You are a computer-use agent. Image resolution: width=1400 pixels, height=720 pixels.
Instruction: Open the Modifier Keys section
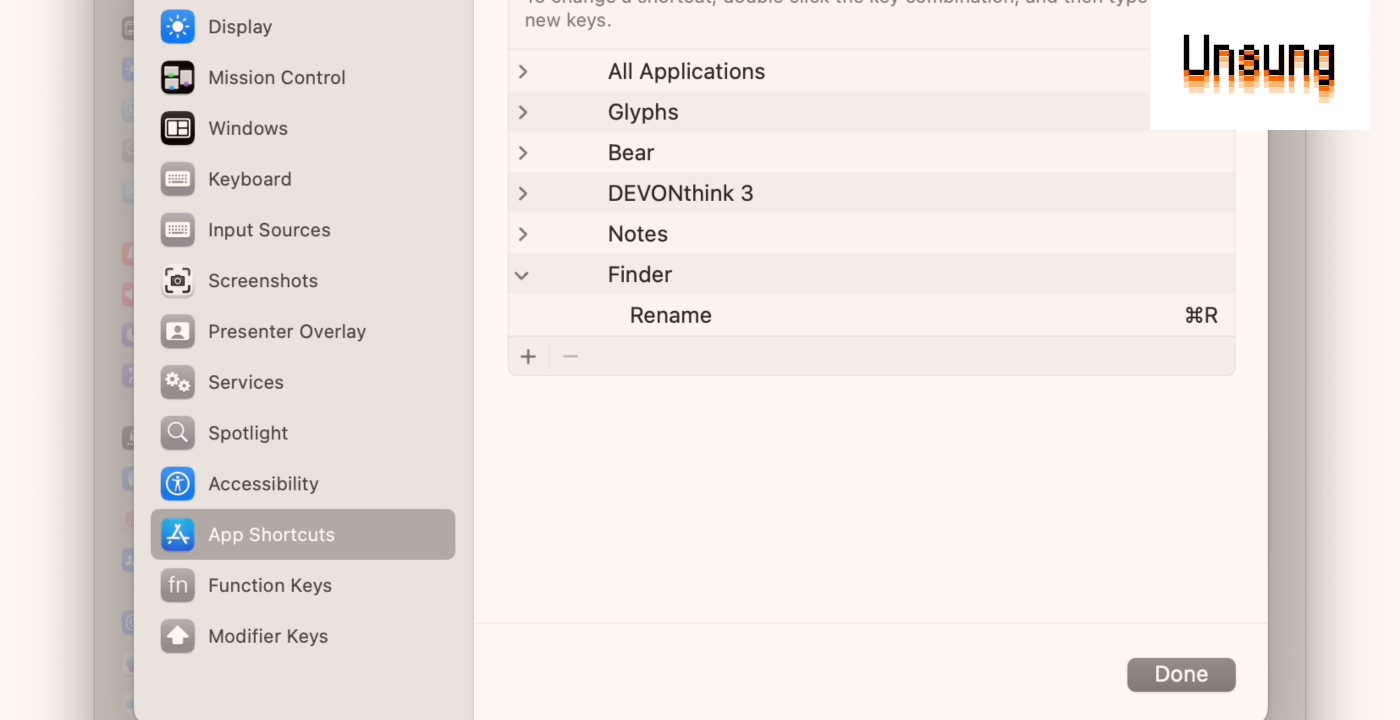click(x=267, y=636)
